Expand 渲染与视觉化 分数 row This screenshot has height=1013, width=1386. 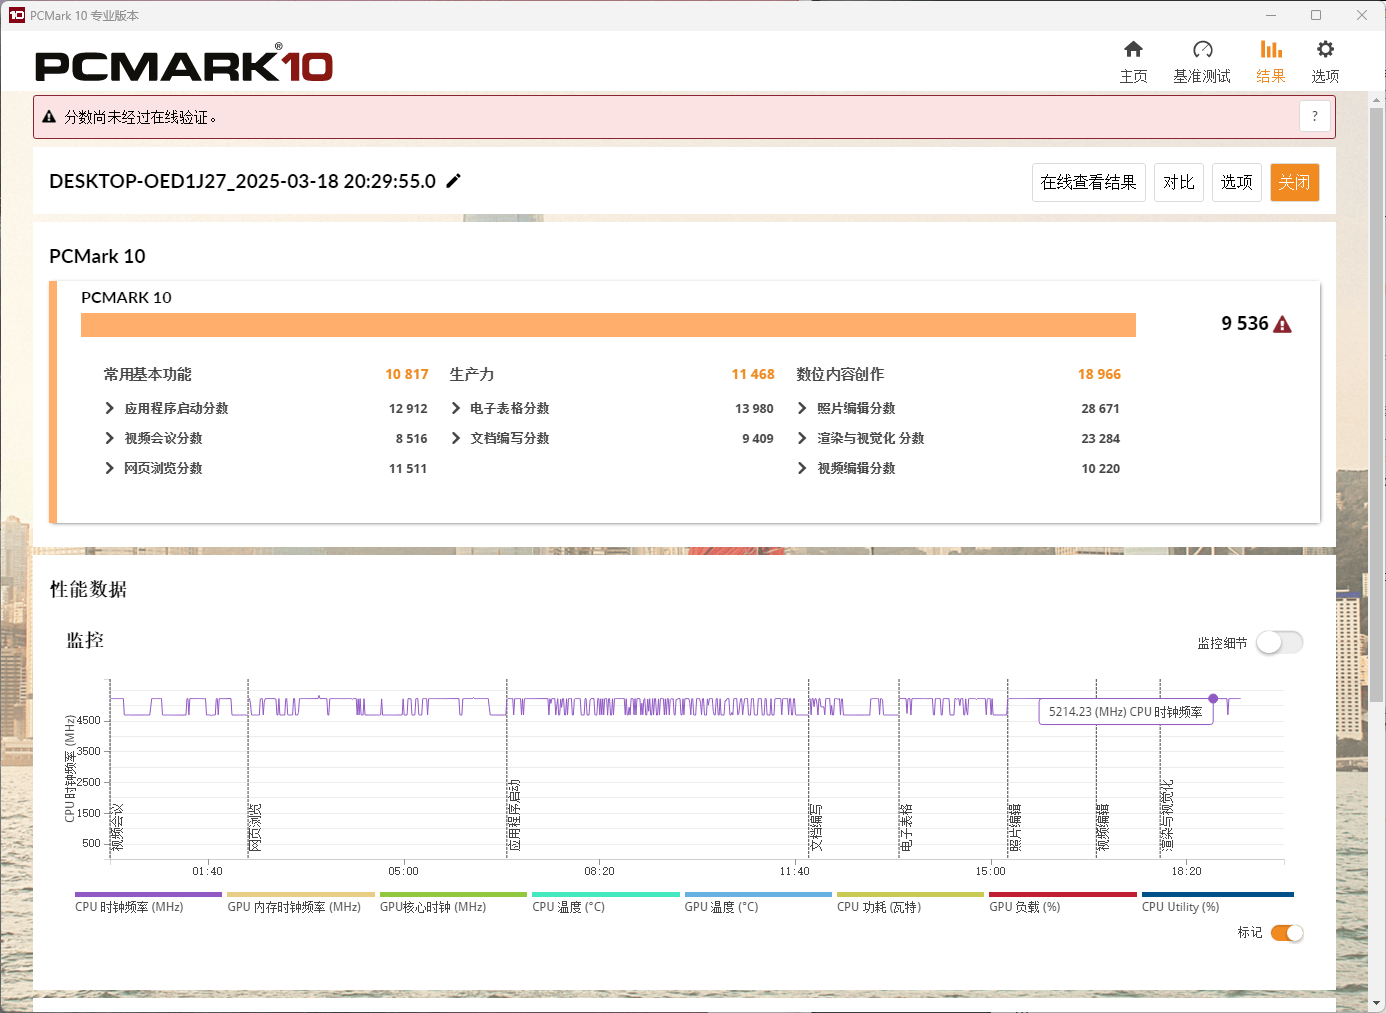coord(802,438)
